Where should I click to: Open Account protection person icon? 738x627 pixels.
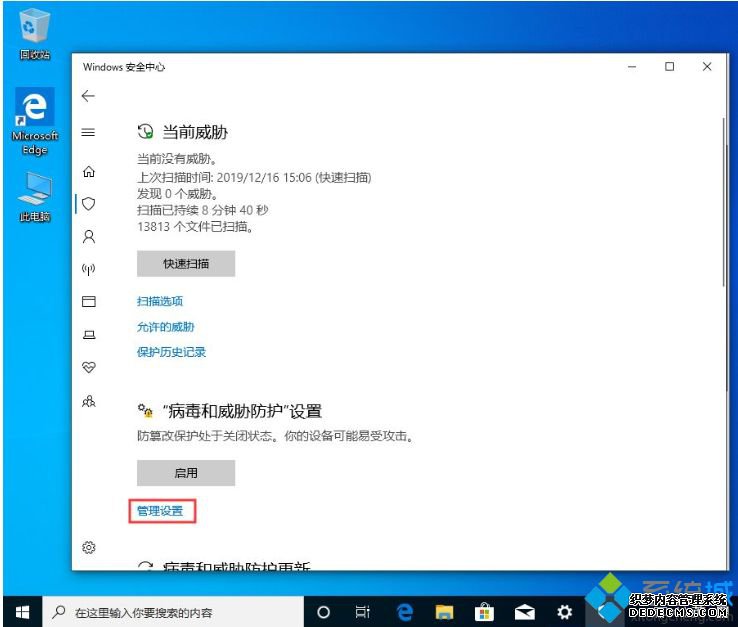click(88, 236)
